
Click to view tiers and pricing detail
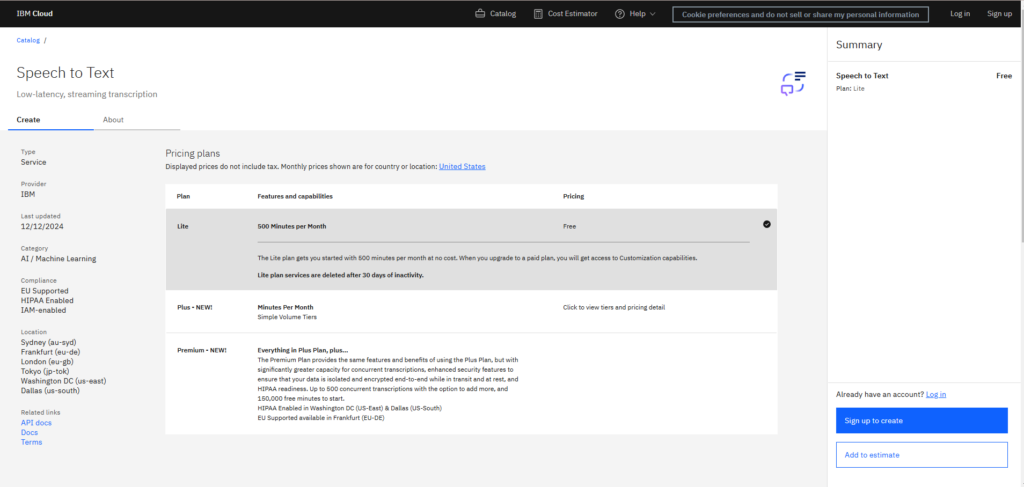pos(614,307)
